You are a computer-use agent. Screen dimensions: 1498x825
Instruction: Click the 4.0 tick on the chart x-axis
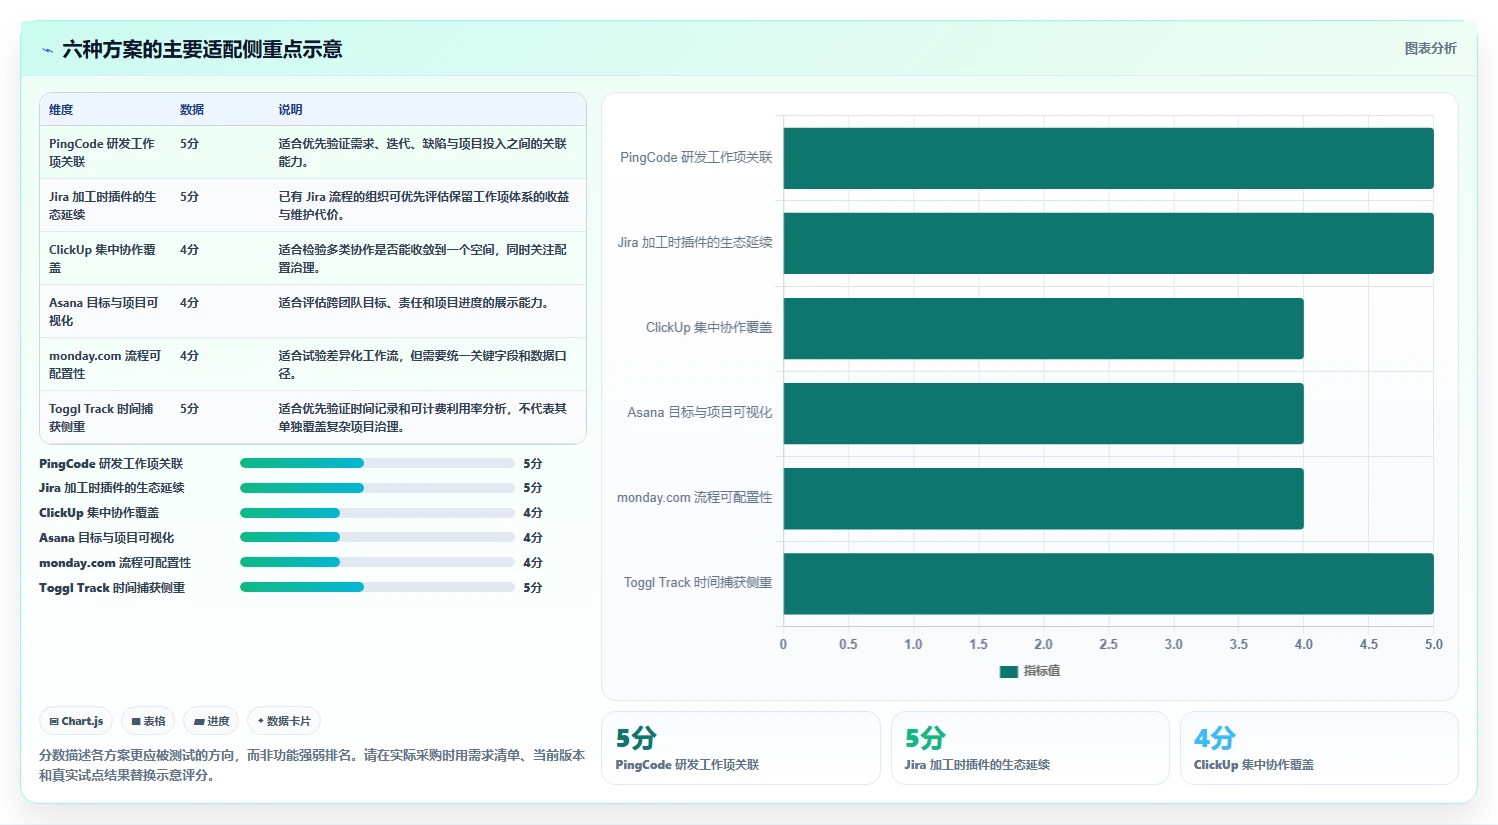[1304, 645]
